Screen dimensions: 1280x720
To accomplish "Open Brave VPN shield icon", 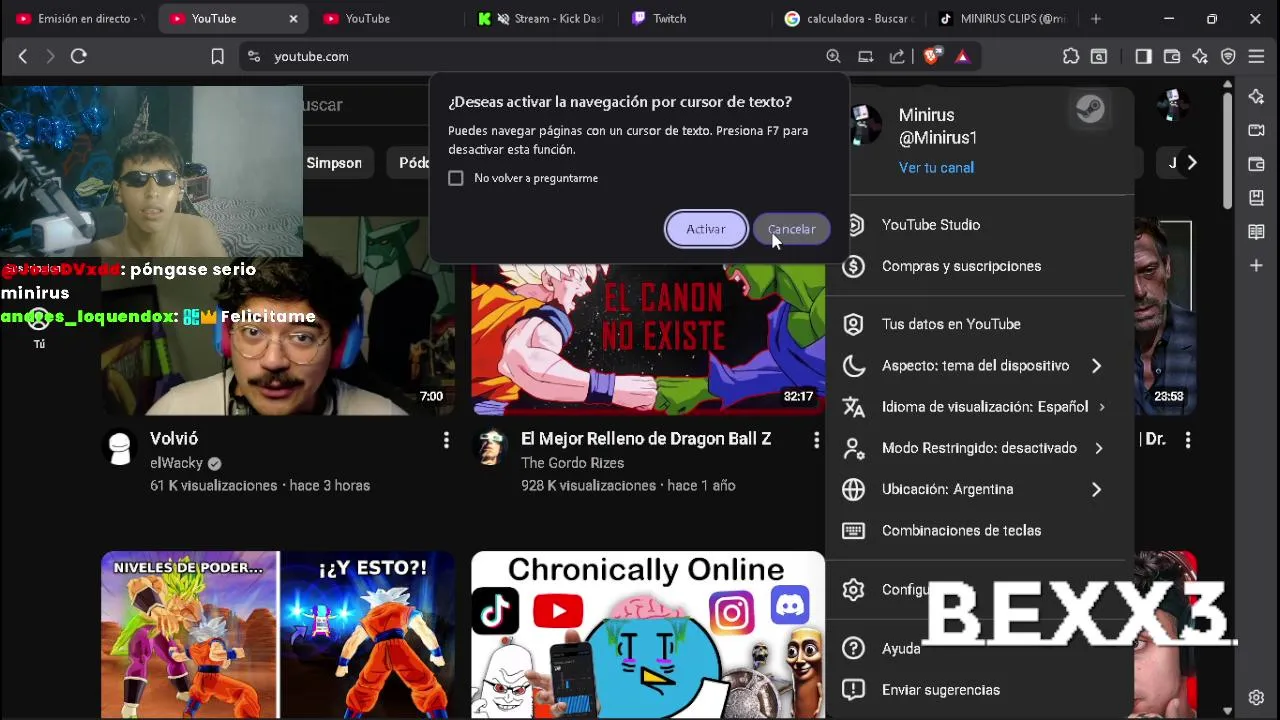I will pos(1228,57).
